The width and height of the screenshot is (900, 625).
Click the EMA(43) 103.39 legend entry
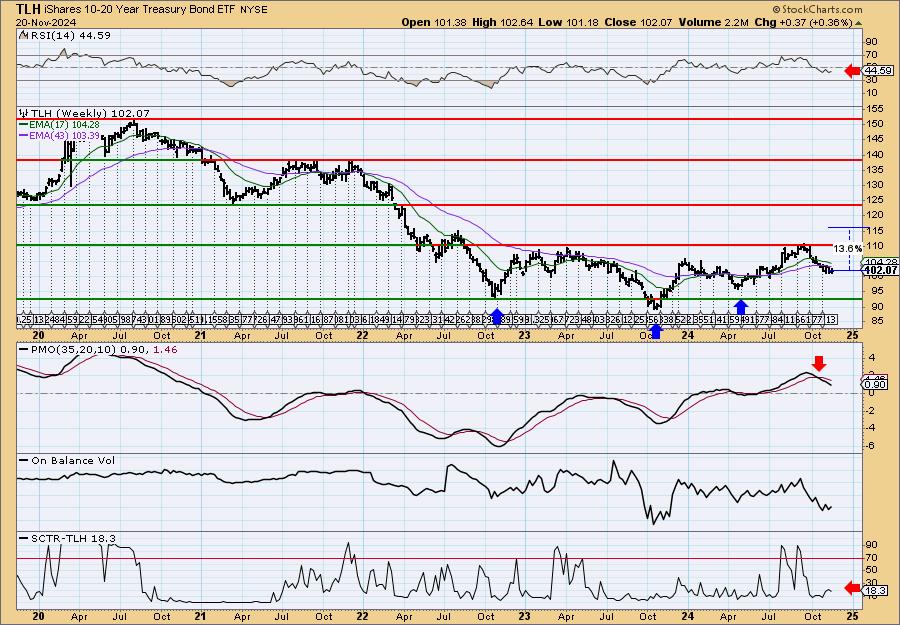[x=60, y=135]
